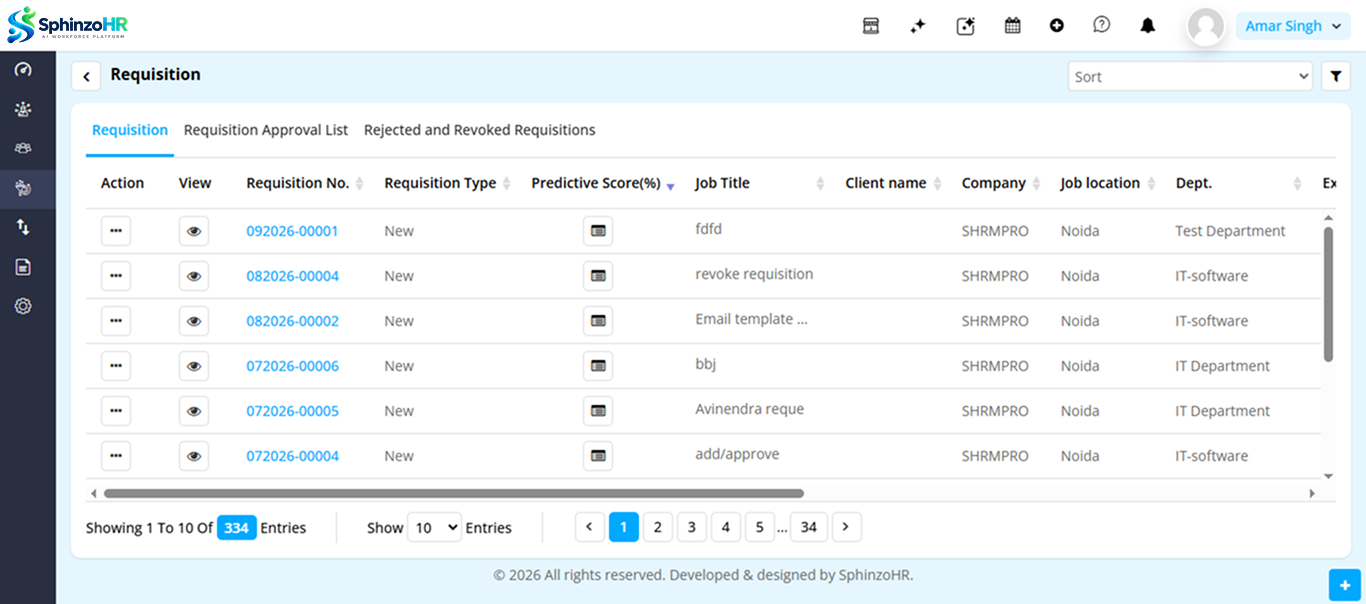
Task: Select the Requisition tab
Action: (x=130, y=130)
